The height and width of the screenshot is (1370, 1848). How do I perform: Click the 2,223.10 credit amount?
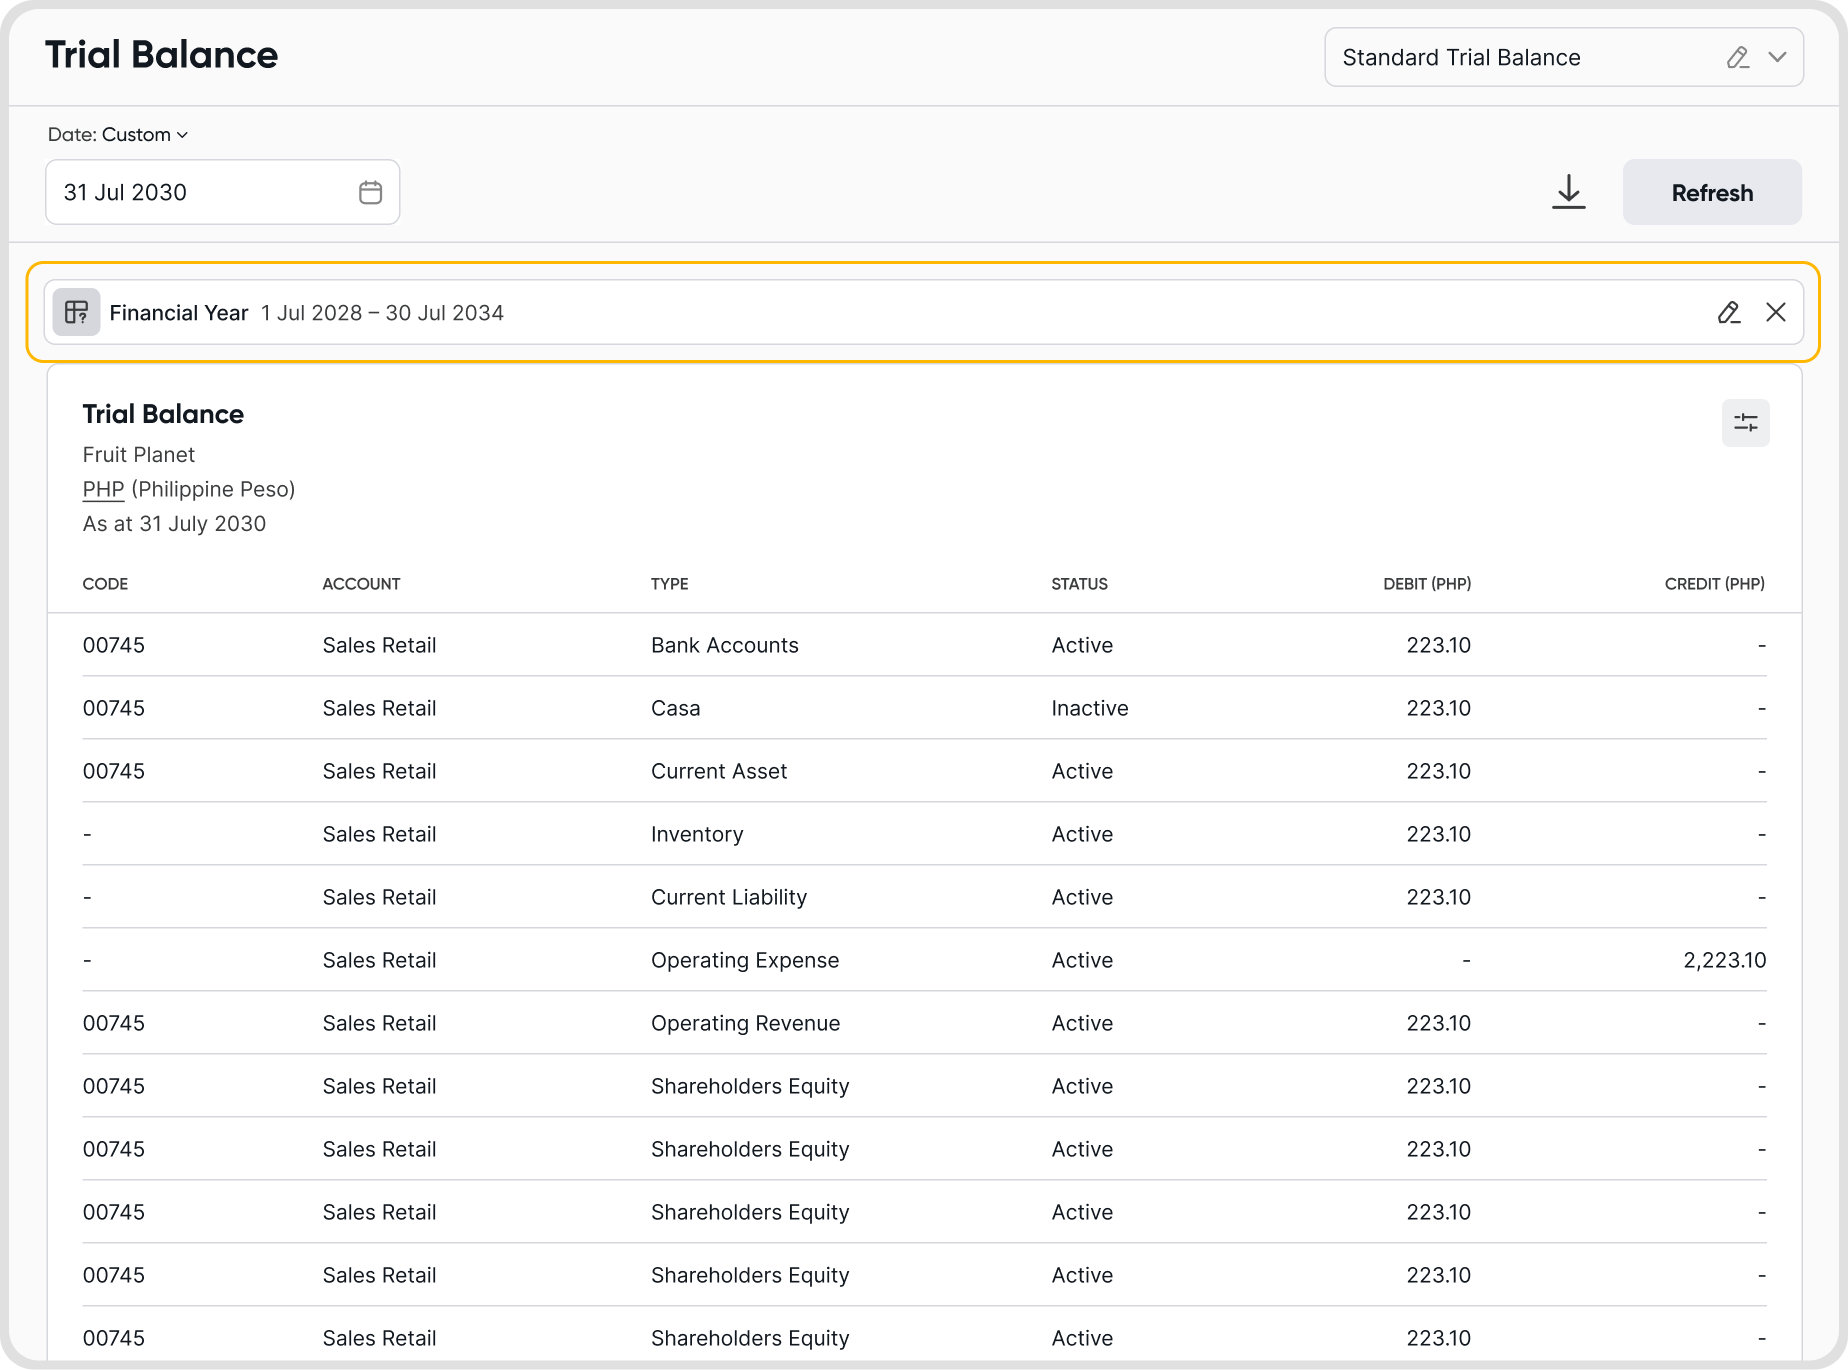pyautogui.click(x=1724, y=961)
